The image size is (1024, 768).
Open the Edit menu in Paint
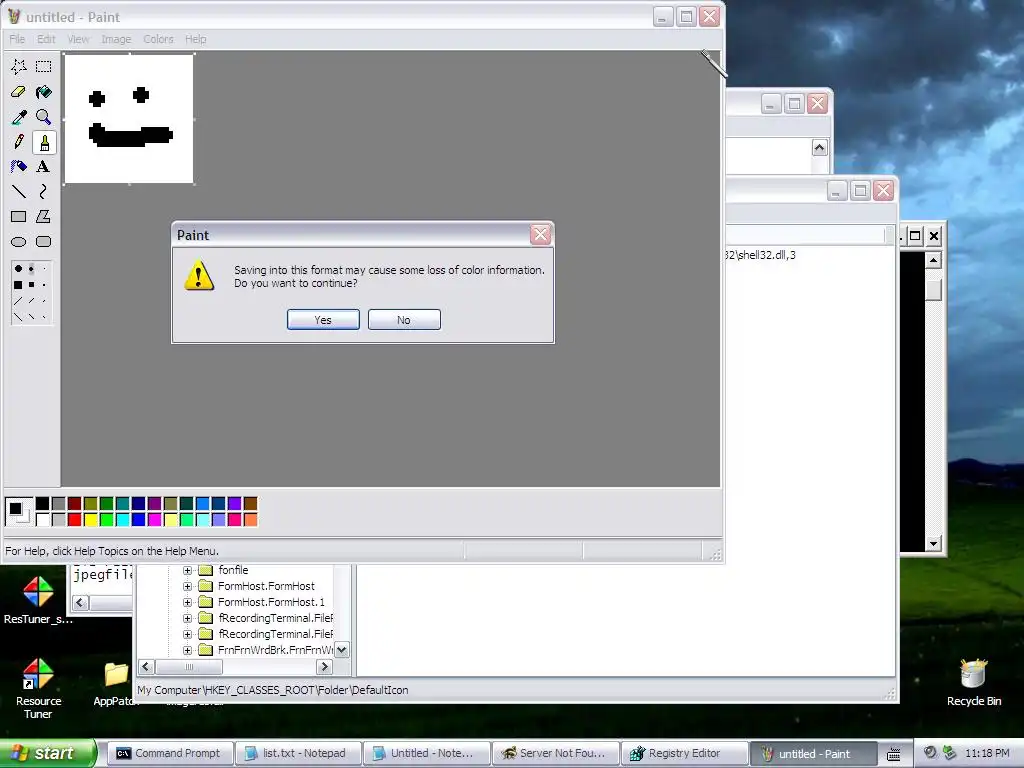[46, 39]
